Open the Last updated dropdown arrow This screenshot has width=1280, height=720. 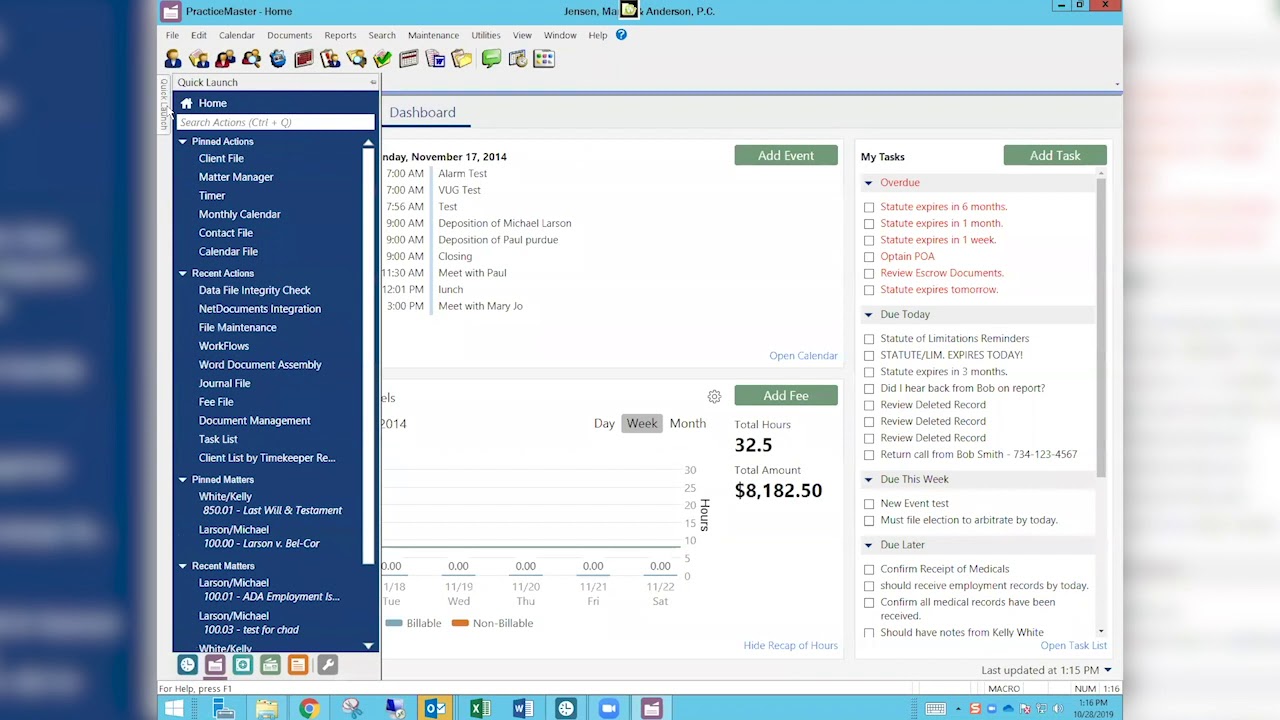pos(1107,670)
